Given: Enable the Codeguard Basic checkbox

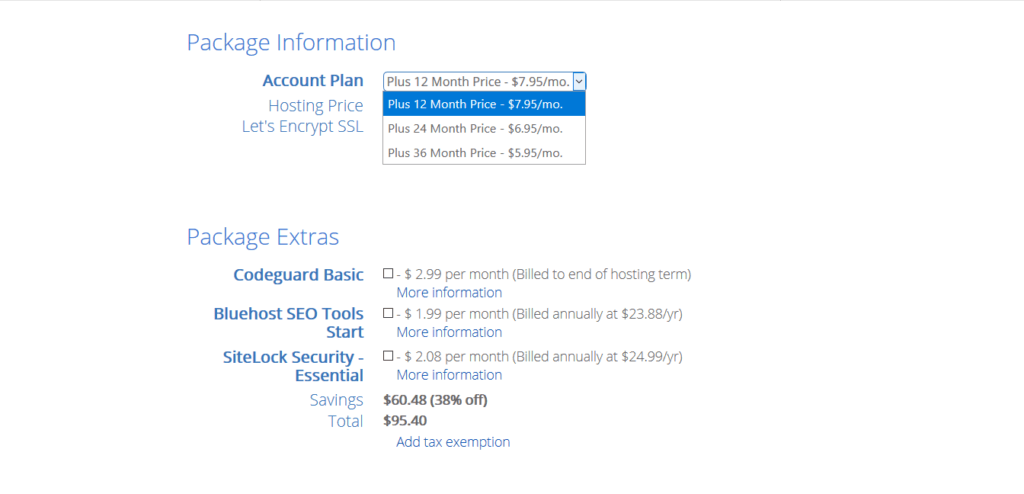Looking at the screenshot, I should 388,273.
